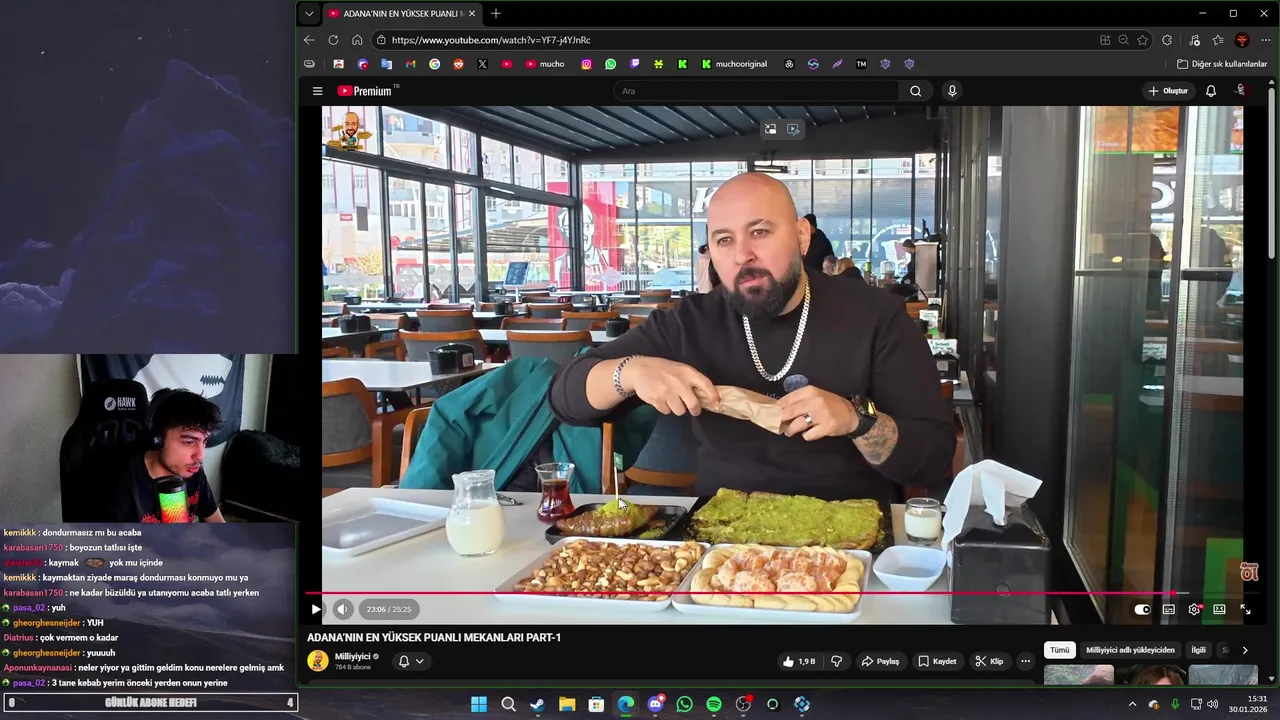Open Twitch bookmark

click(634, 64)
